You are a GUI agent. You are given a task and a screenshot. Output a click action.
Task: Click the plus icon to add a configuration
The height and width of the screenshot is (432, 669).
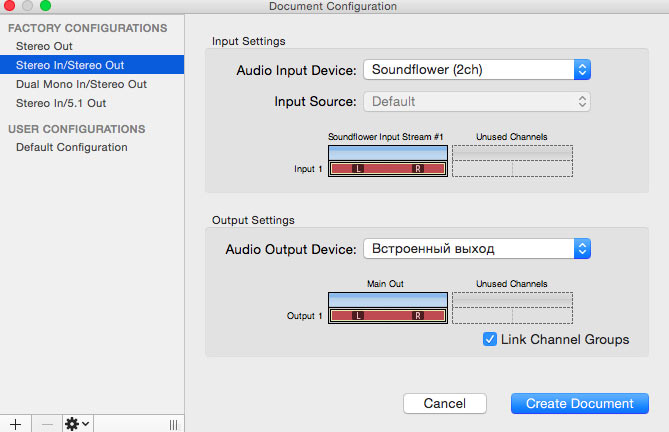click(x=15, y=423)
